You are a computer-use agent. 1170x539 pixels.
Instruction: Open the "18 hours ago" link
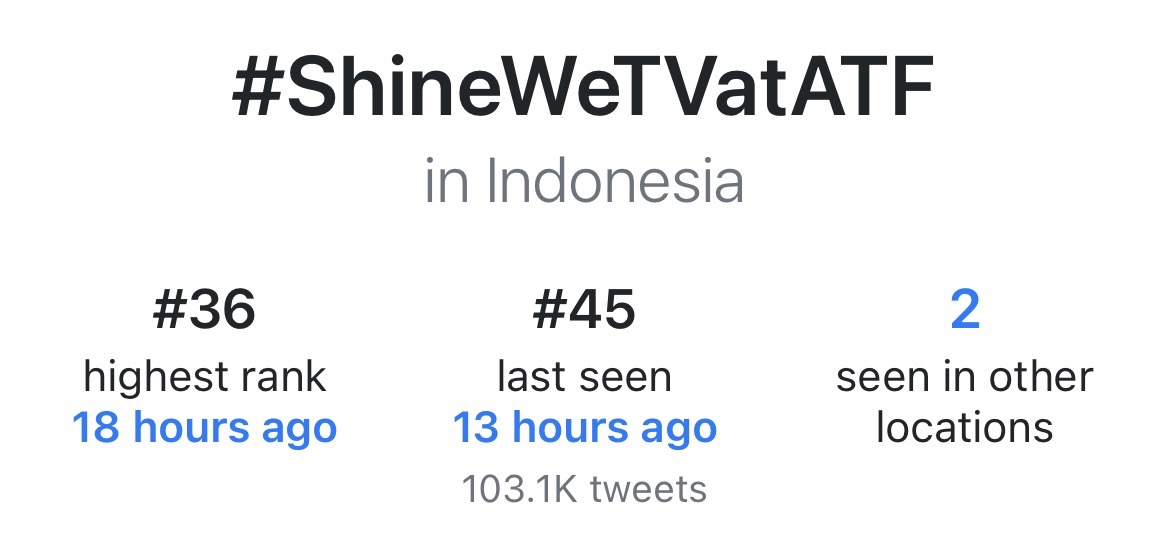204,428
